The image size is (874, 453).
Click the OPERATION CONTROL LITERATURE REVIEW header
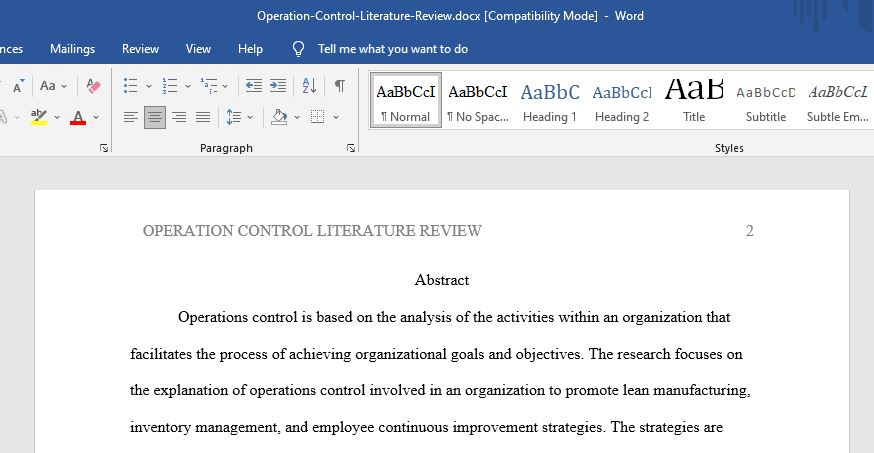pos(312,231)
